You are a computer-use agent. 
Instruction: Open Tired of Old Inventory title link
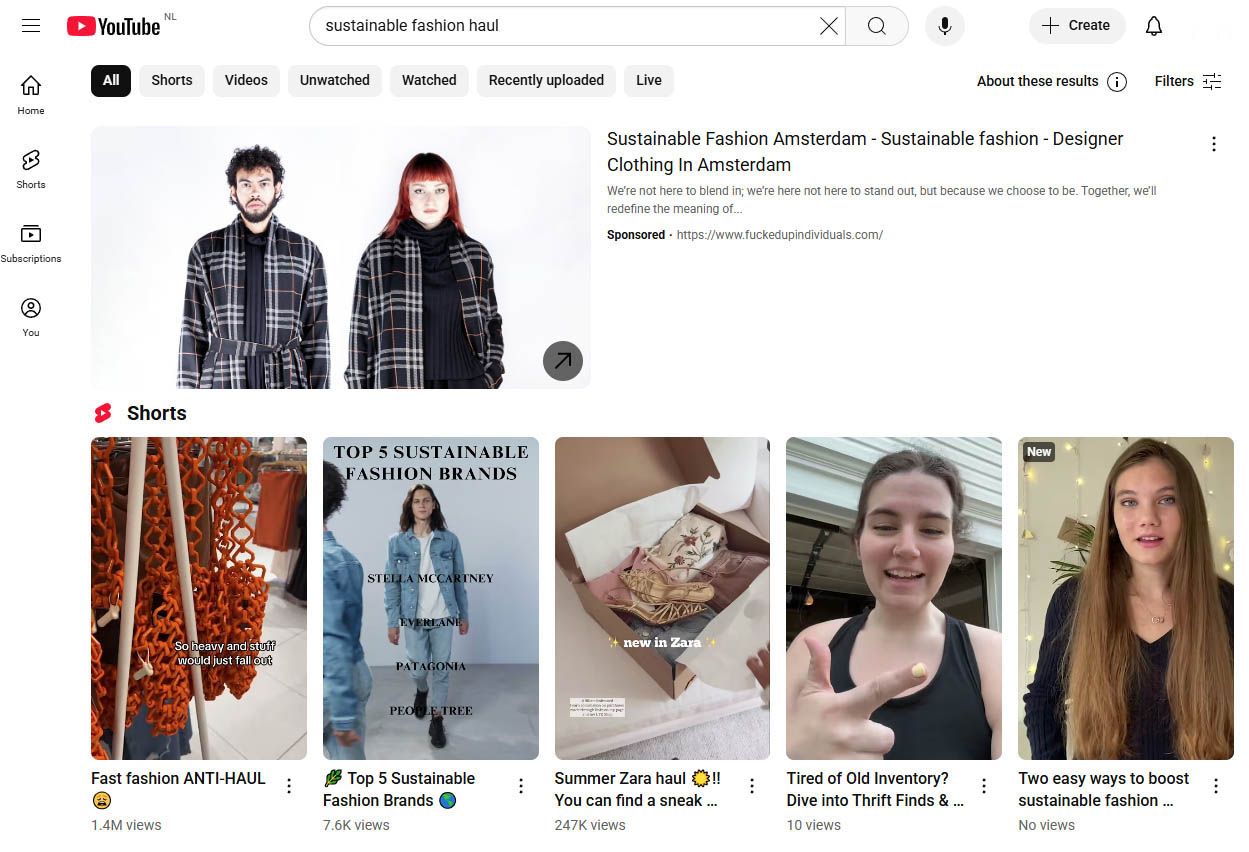[x=875, y=789]
